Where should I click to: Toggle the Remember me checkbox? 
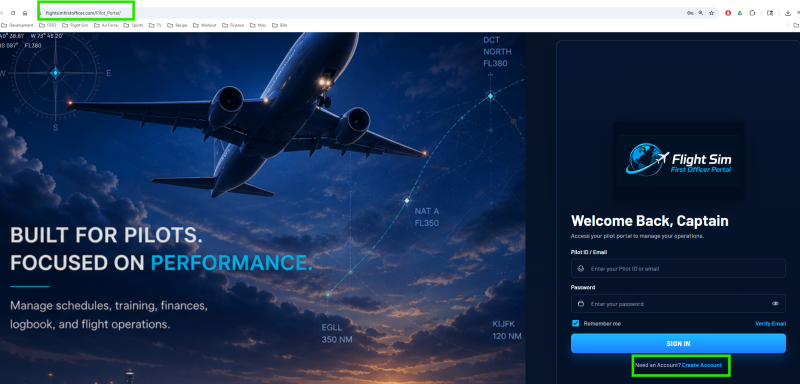tap(576, 323)
